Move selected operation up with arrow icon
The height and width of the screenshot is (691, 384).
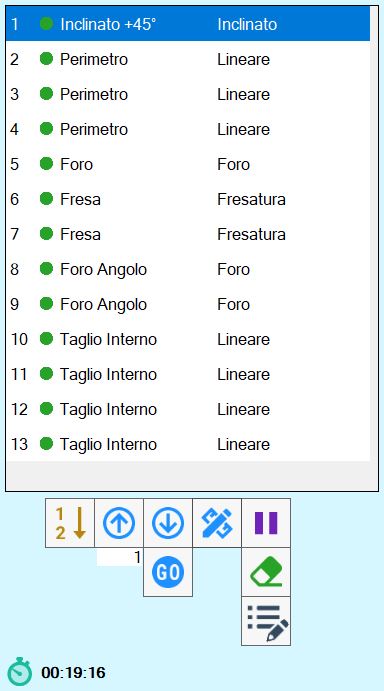(119, 523)
